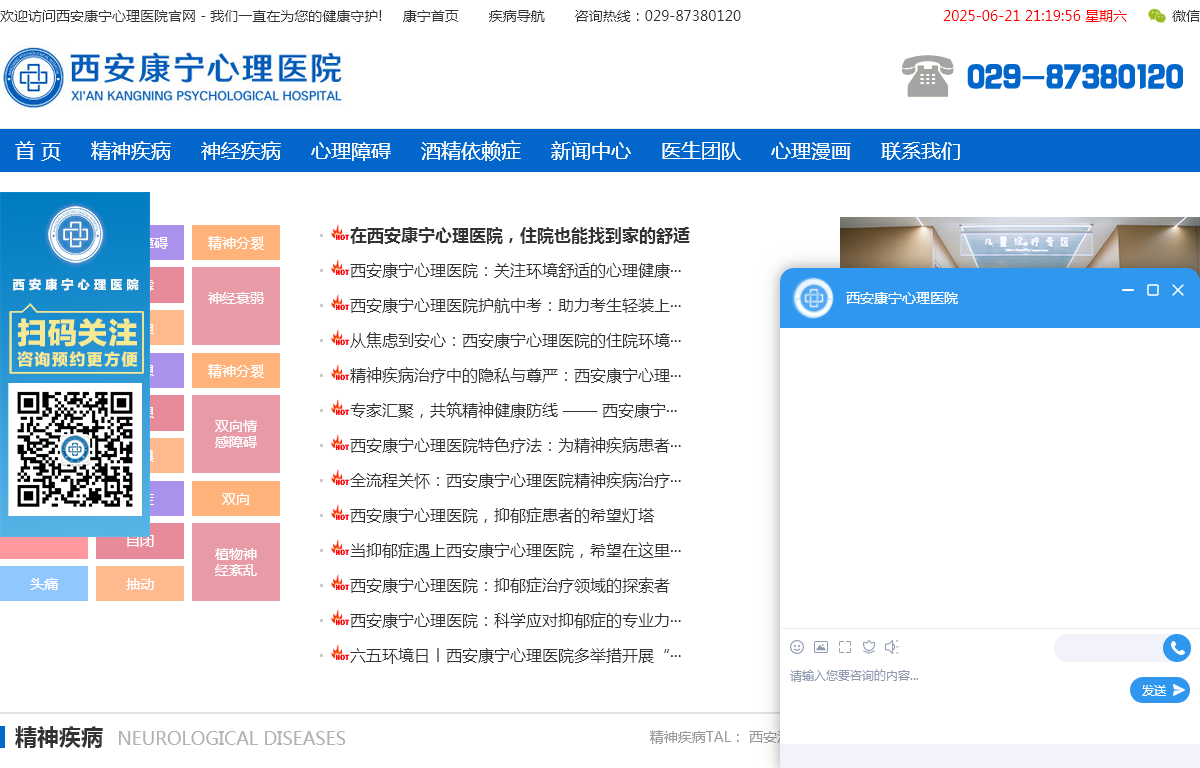Open WeChat via the top-right icon

coord(1155,16)
